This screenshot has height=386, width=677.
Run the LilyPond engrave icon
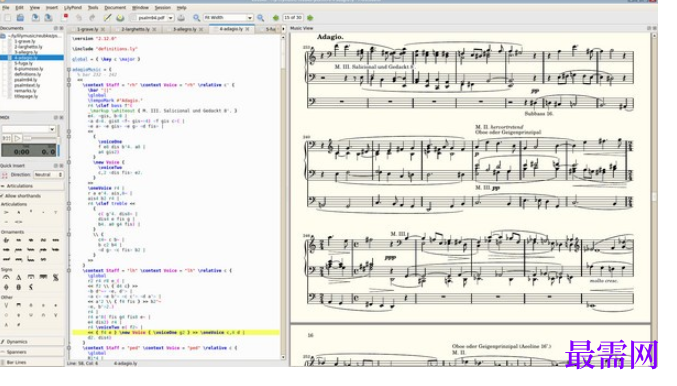tap(120, 18)
